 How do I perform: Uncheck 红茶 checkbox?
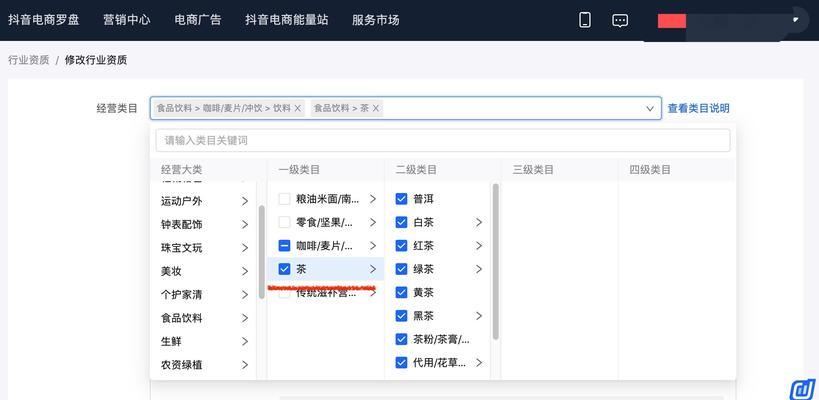pos(401,245)
